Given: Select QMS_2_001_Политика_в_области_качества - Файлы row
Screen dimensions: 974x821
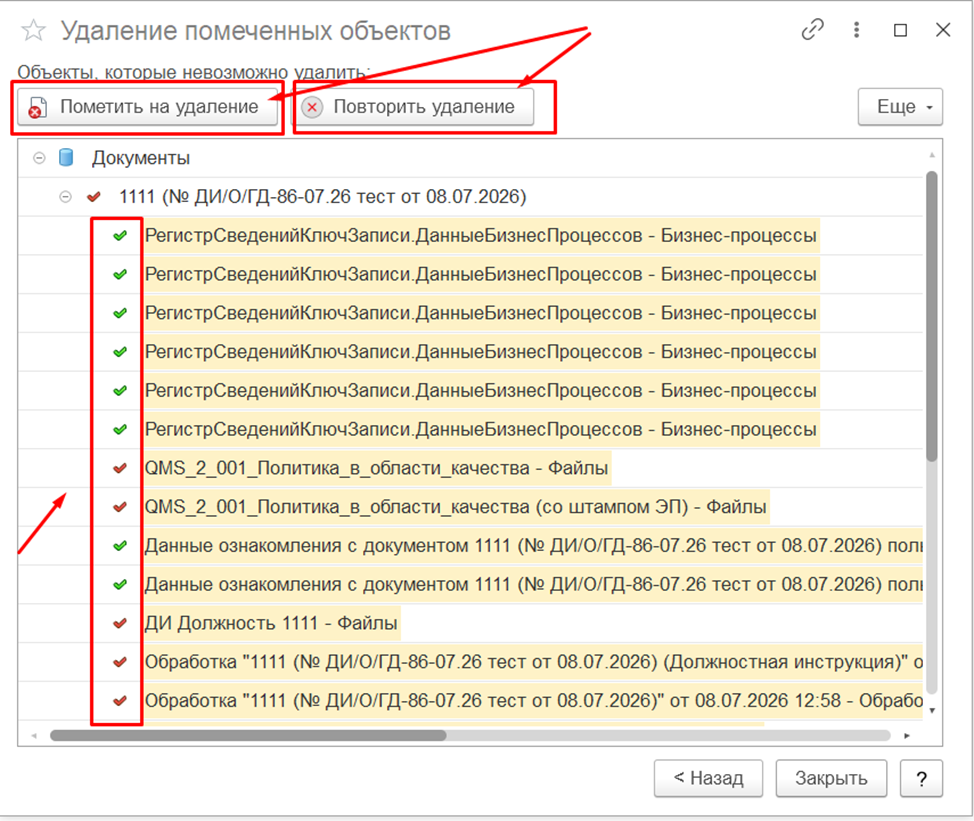Looking at the screenshot, I should 471,468.
